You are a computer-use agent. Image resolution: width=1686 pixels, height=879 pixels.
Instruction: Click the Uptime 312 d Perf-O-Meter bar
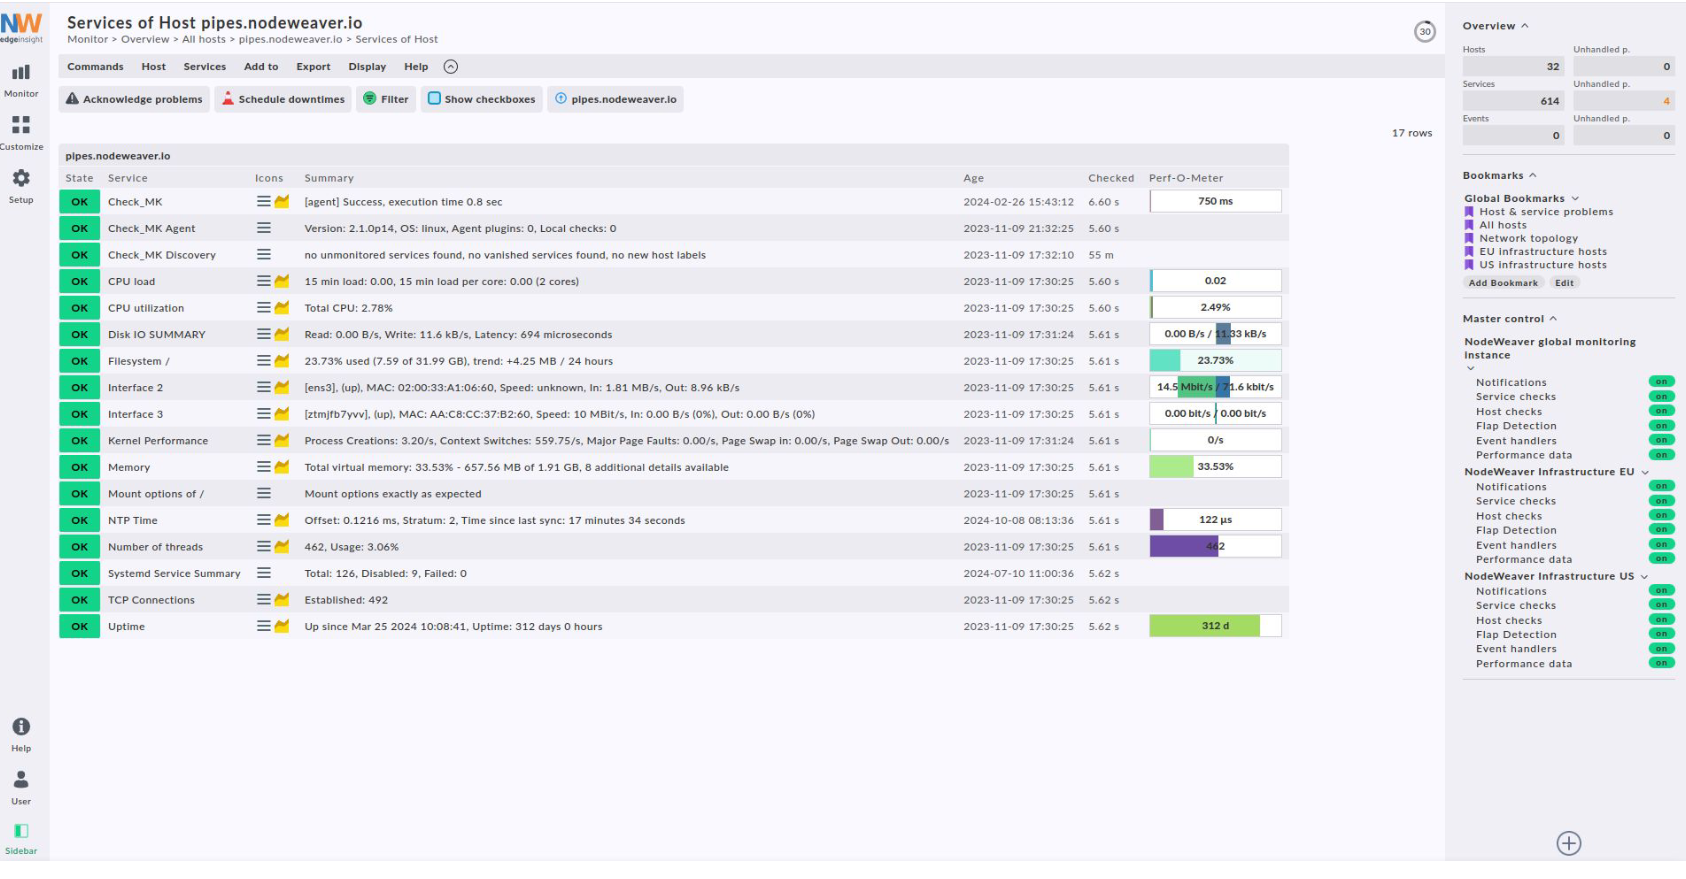[x=1215, y=626]
